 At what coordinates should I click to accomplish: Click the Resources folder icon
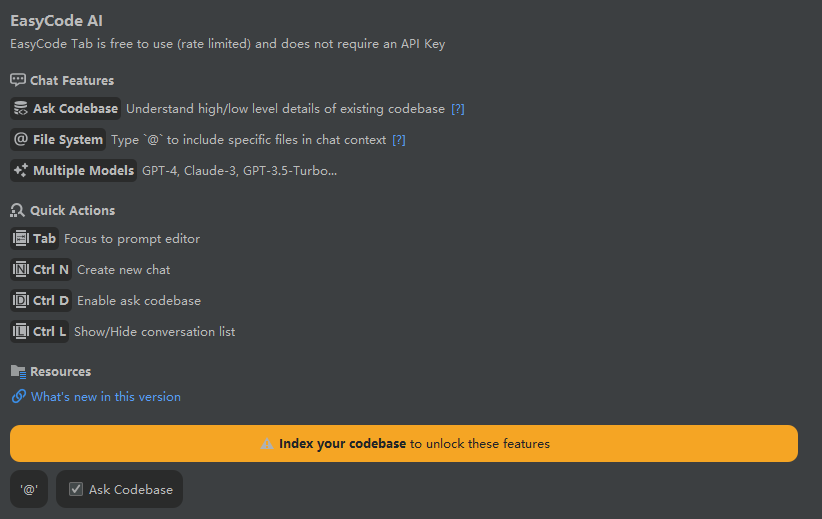pyautogui.click(x=18, y=372)
